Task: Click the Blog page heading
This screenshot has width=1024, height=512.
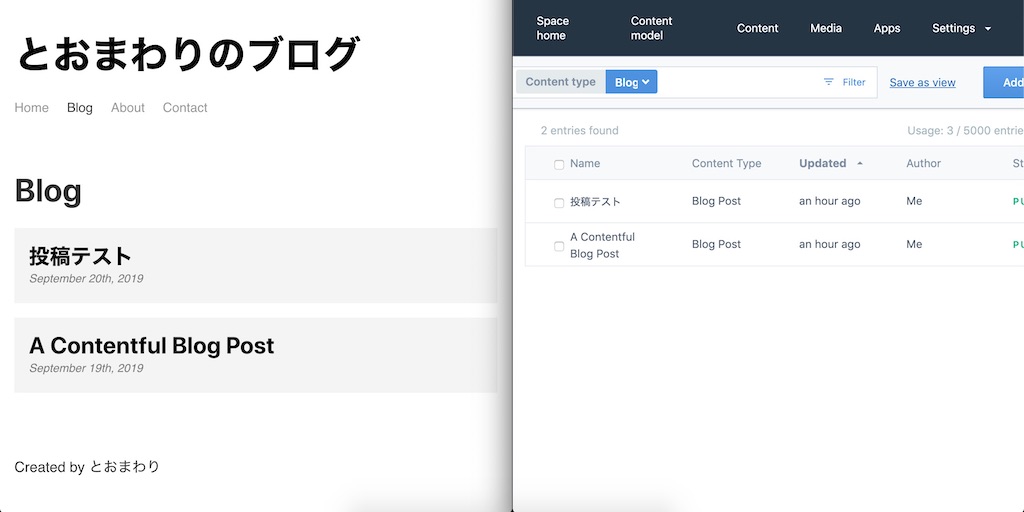Action: click(x=48, y=191)
